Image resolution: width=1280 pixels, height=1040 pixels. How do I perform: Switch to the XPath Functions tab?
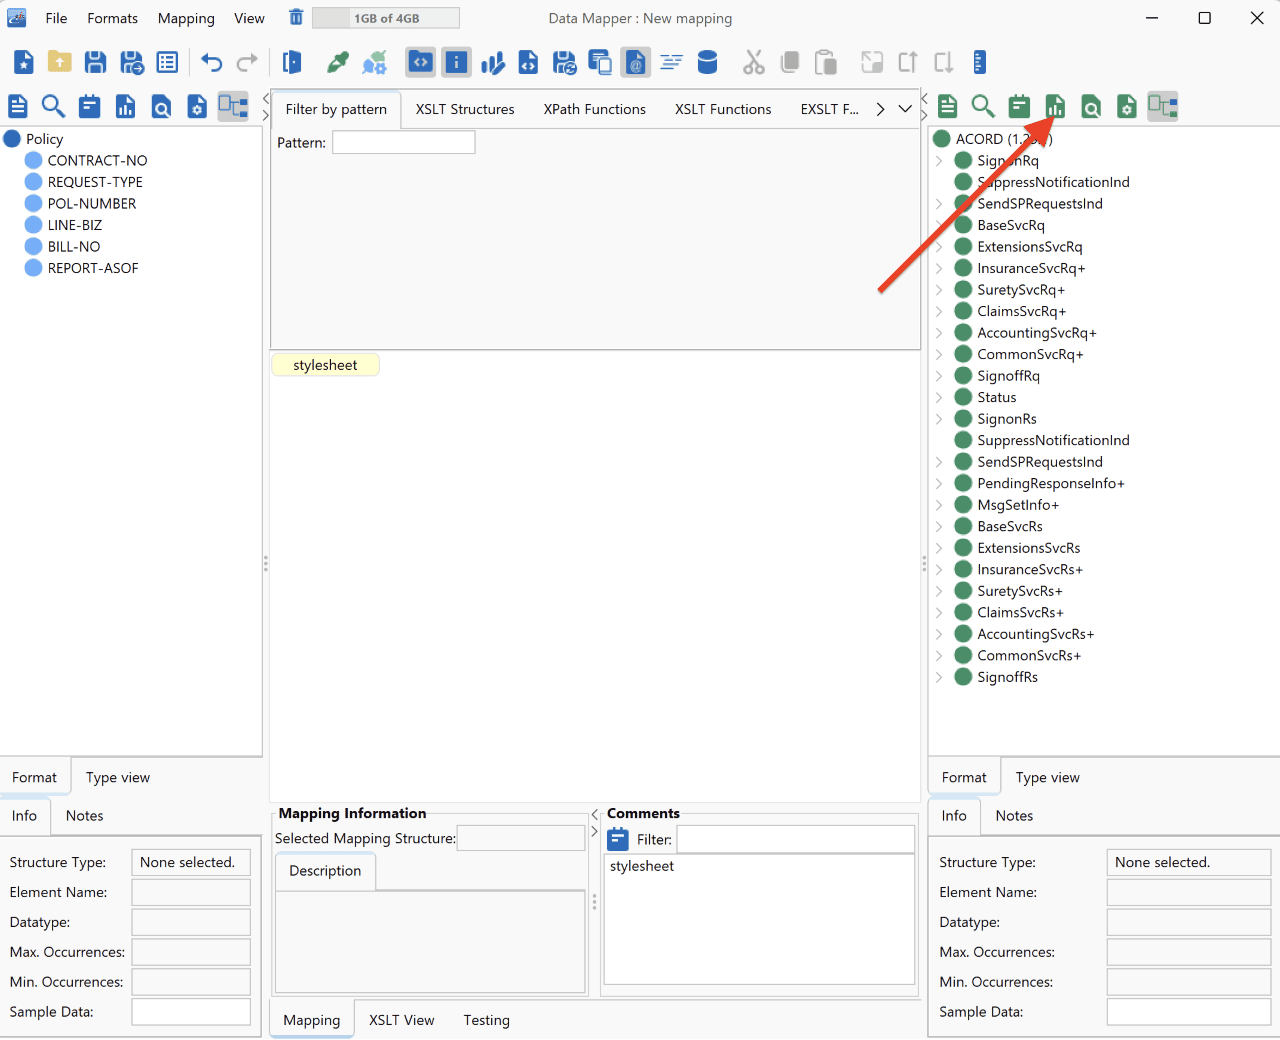(595, 109)
